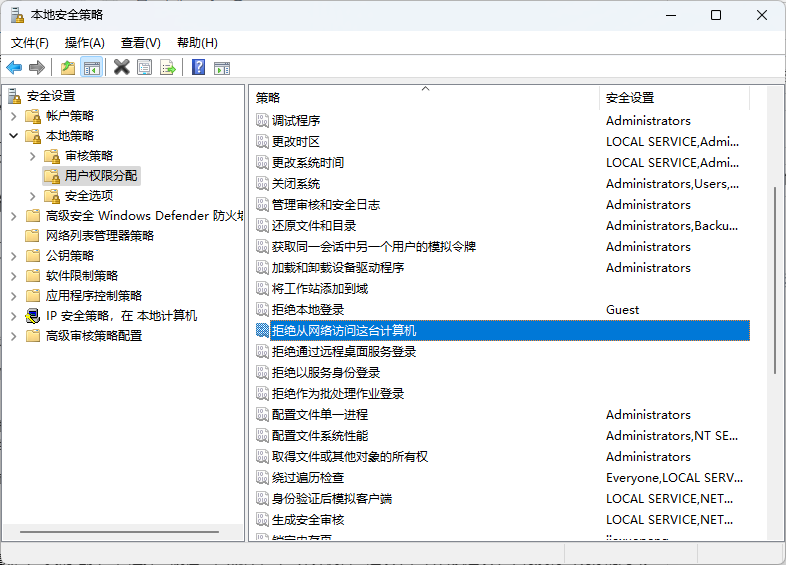Click the 帐户策略 folder icon
Viewport: 786px width, 565px height.
(x=33, y=116)
